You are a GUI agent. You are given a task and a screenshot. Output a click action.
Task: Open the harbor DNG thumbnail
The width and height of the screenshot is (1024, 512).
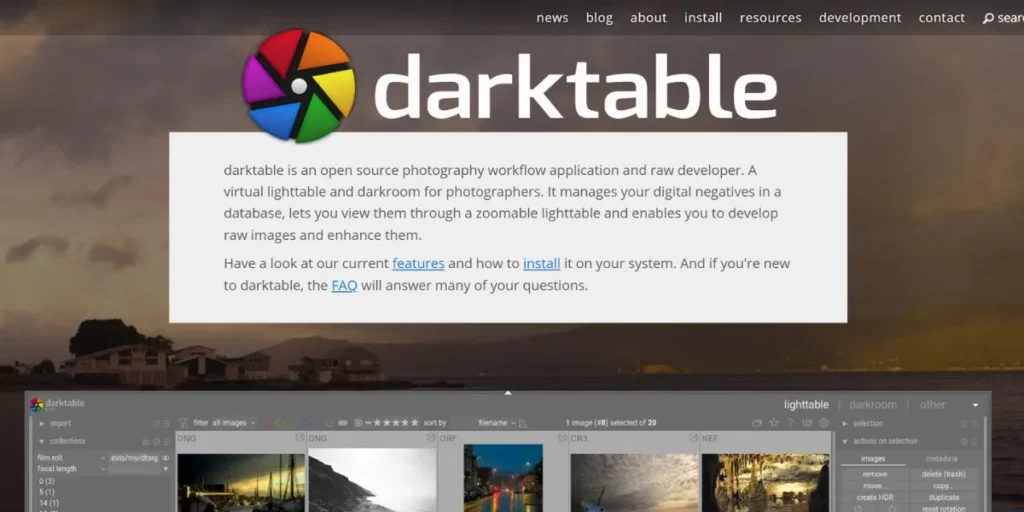pyautogui.click(x=241, y=483)
